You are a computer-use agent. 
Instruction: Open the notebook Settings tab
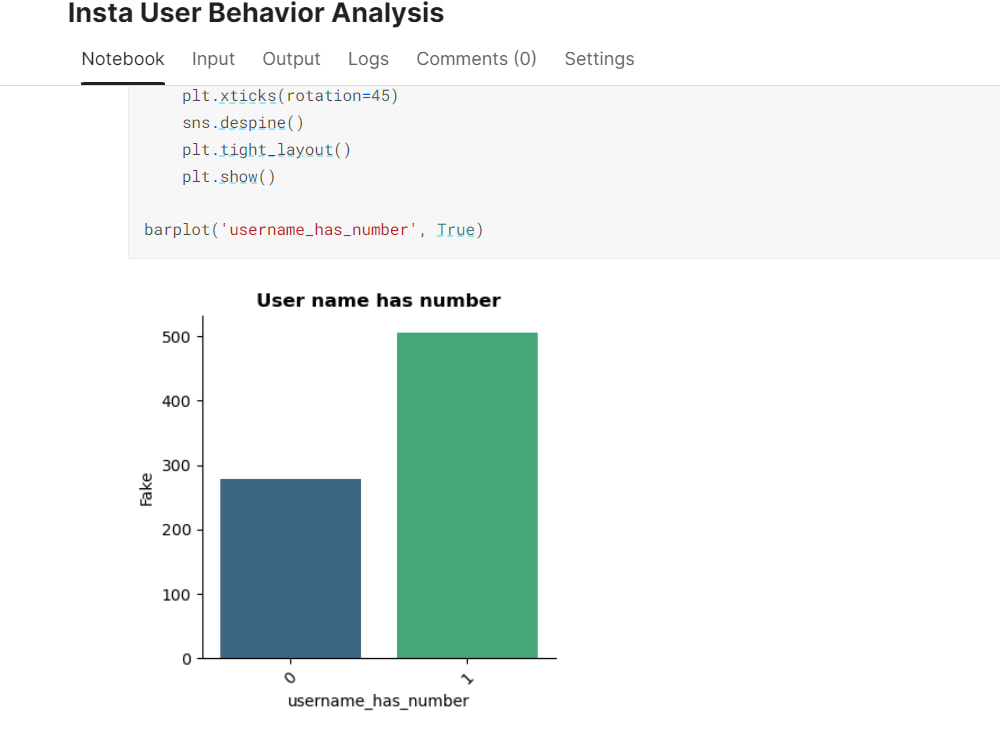pos(599,59)
